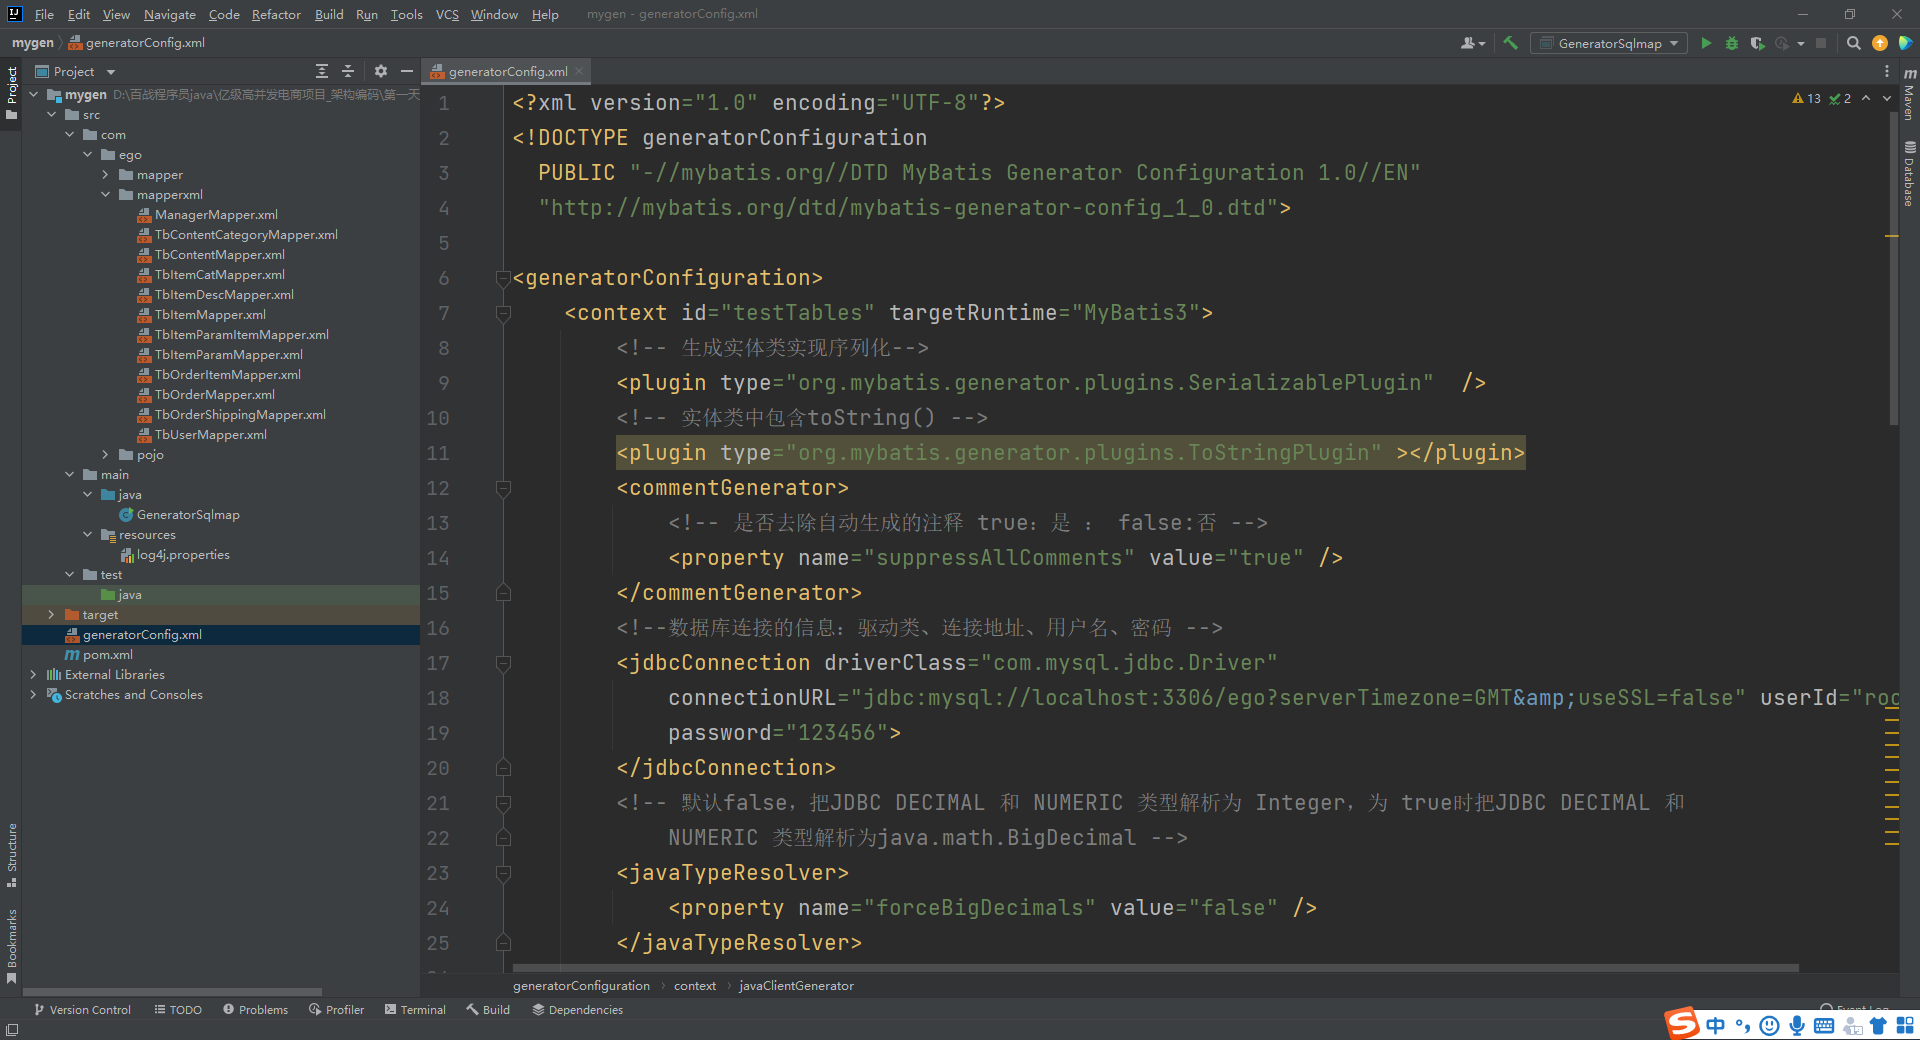
Task: Collapse the resources folder
Action: click(88, 535)
